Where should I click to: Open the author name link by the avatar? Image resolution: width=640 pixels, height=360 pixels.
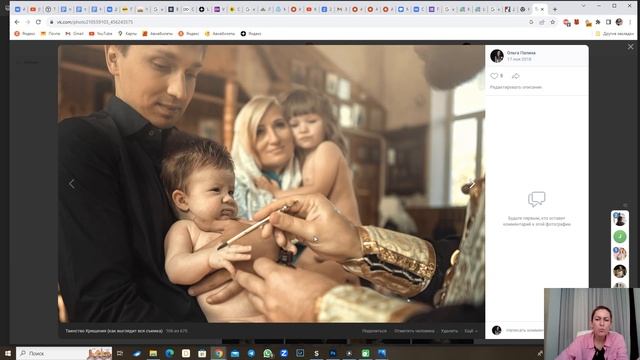[521, 53]
